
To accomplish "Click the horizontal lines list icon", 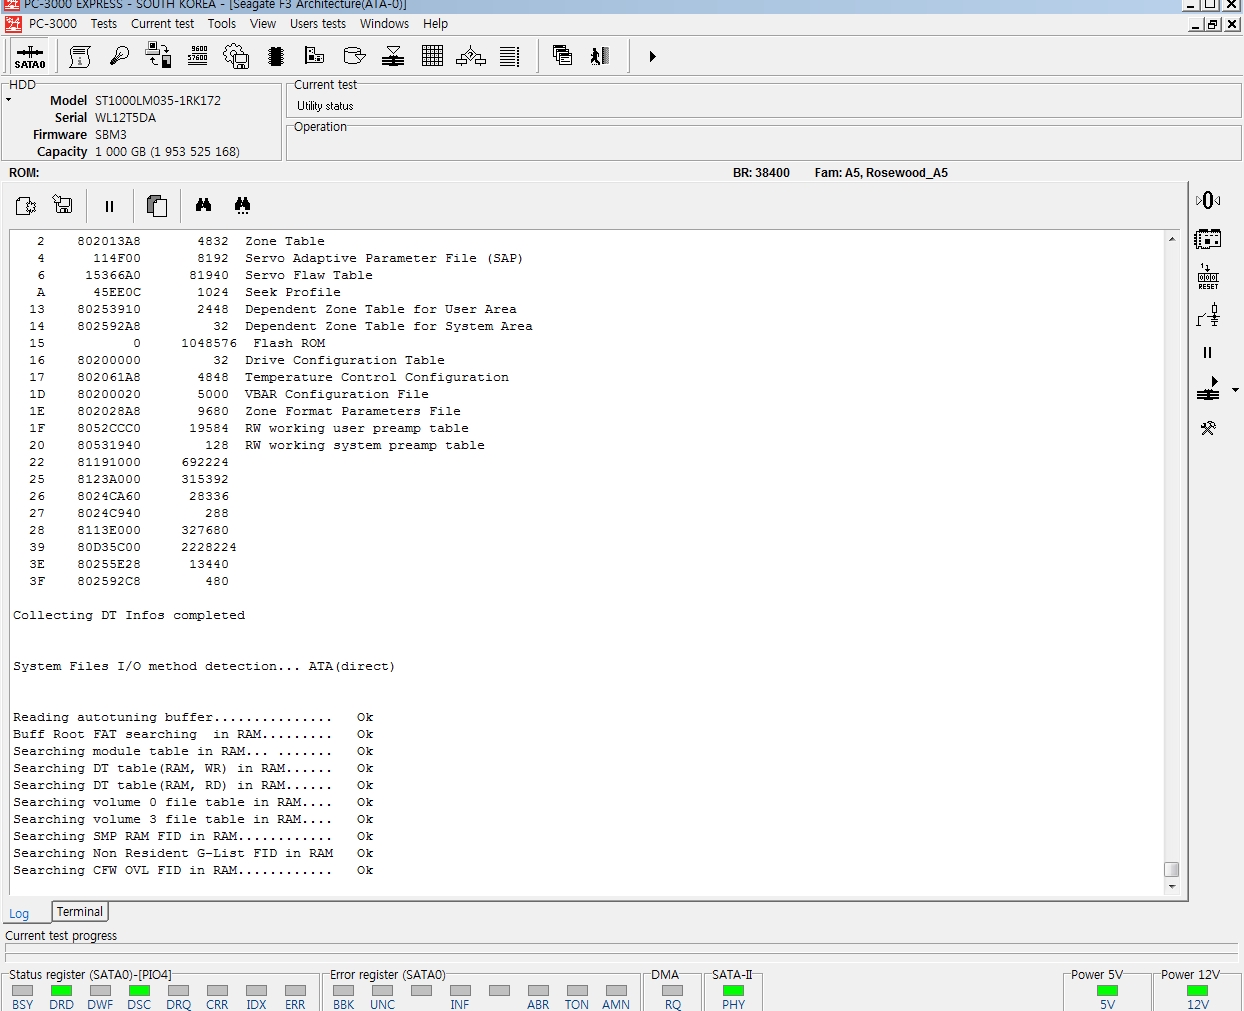I will click(x=510, y=56).
